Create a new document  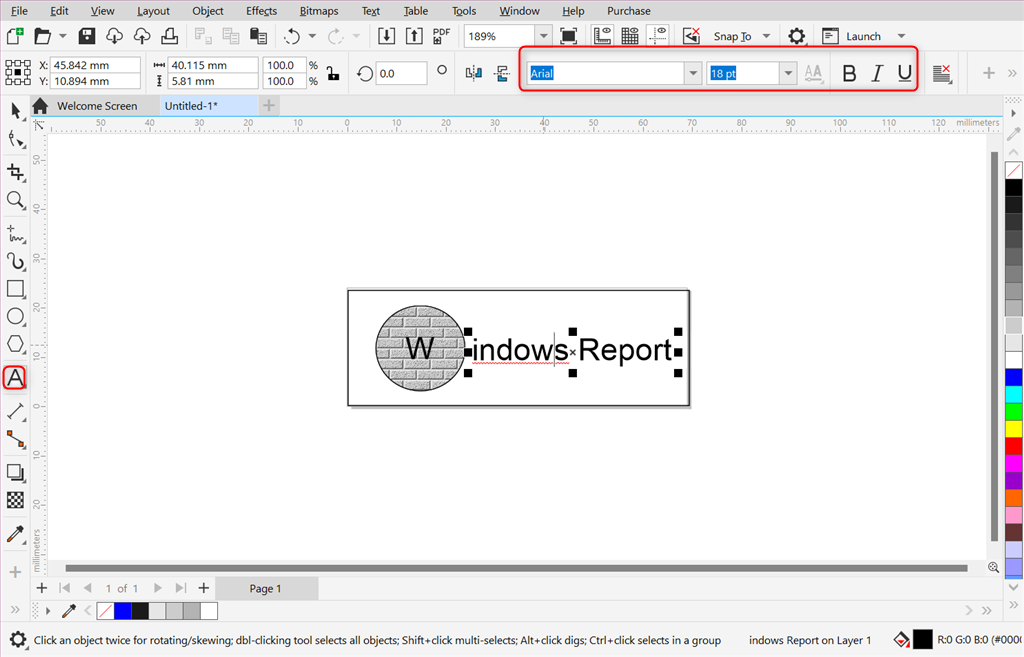pyautogui.click(x=15, y=36)
